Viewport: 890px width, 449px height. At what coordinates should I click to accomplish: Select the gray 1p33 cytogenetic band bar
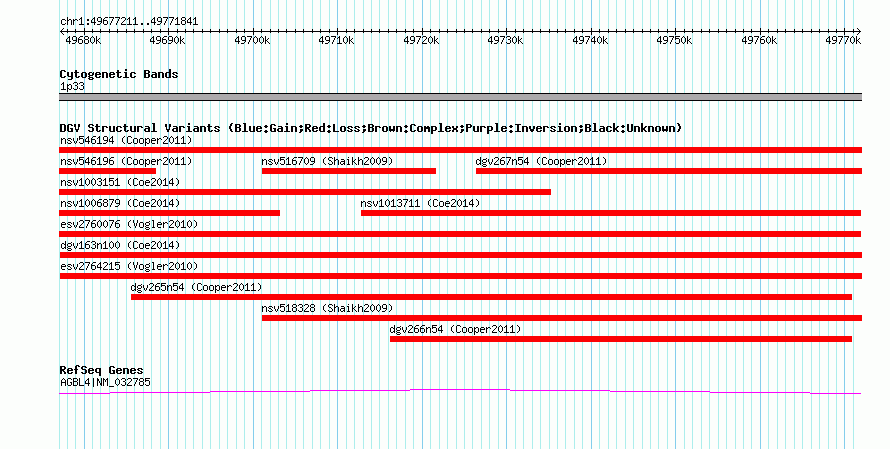coord(460,97)
